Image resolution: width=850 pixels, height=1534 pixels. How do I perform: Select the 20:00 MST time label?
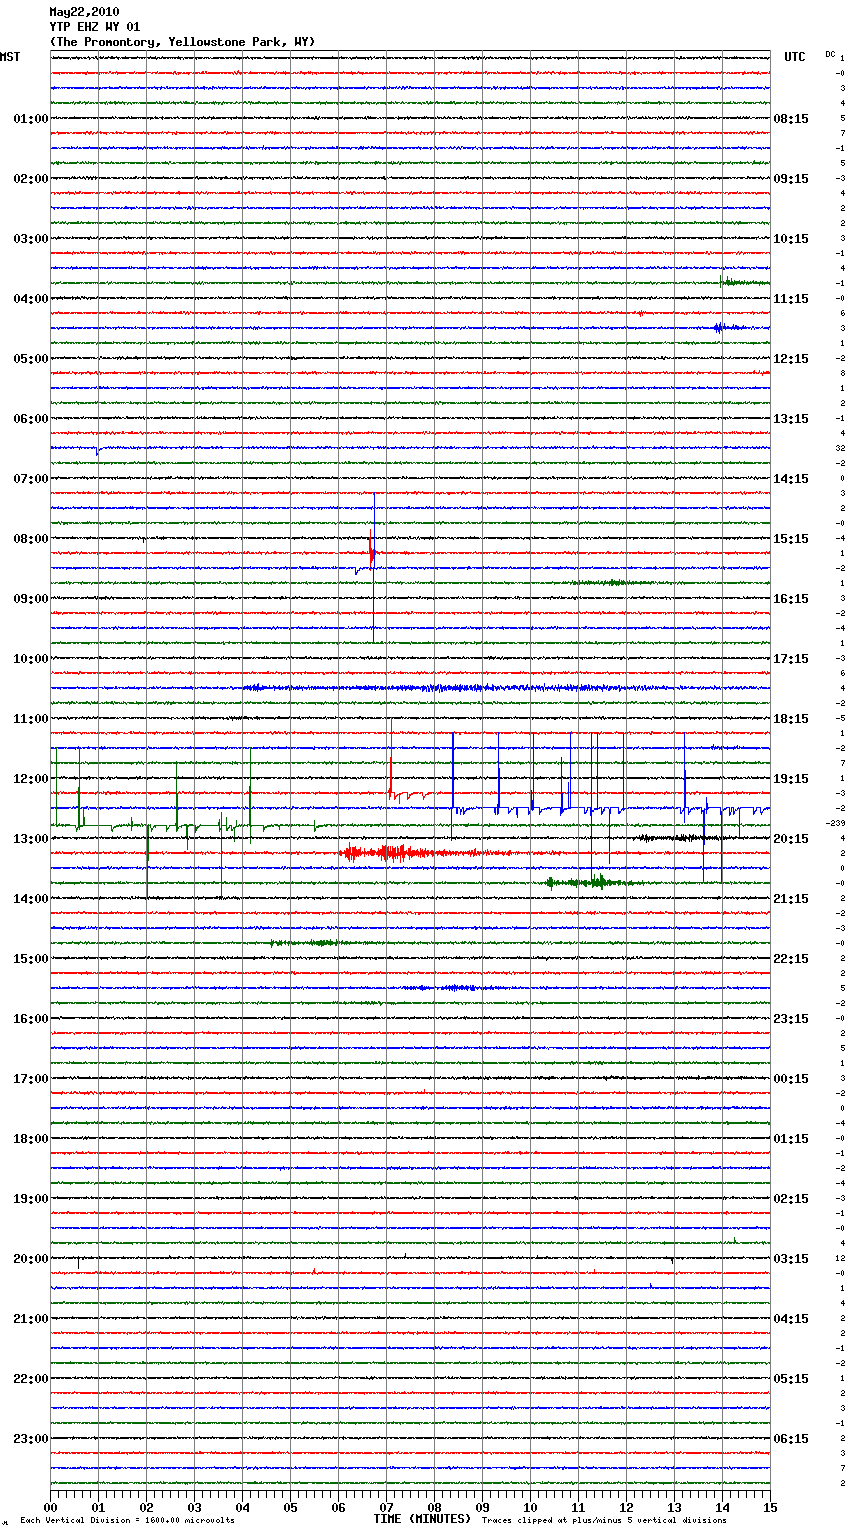[30, 1259]
